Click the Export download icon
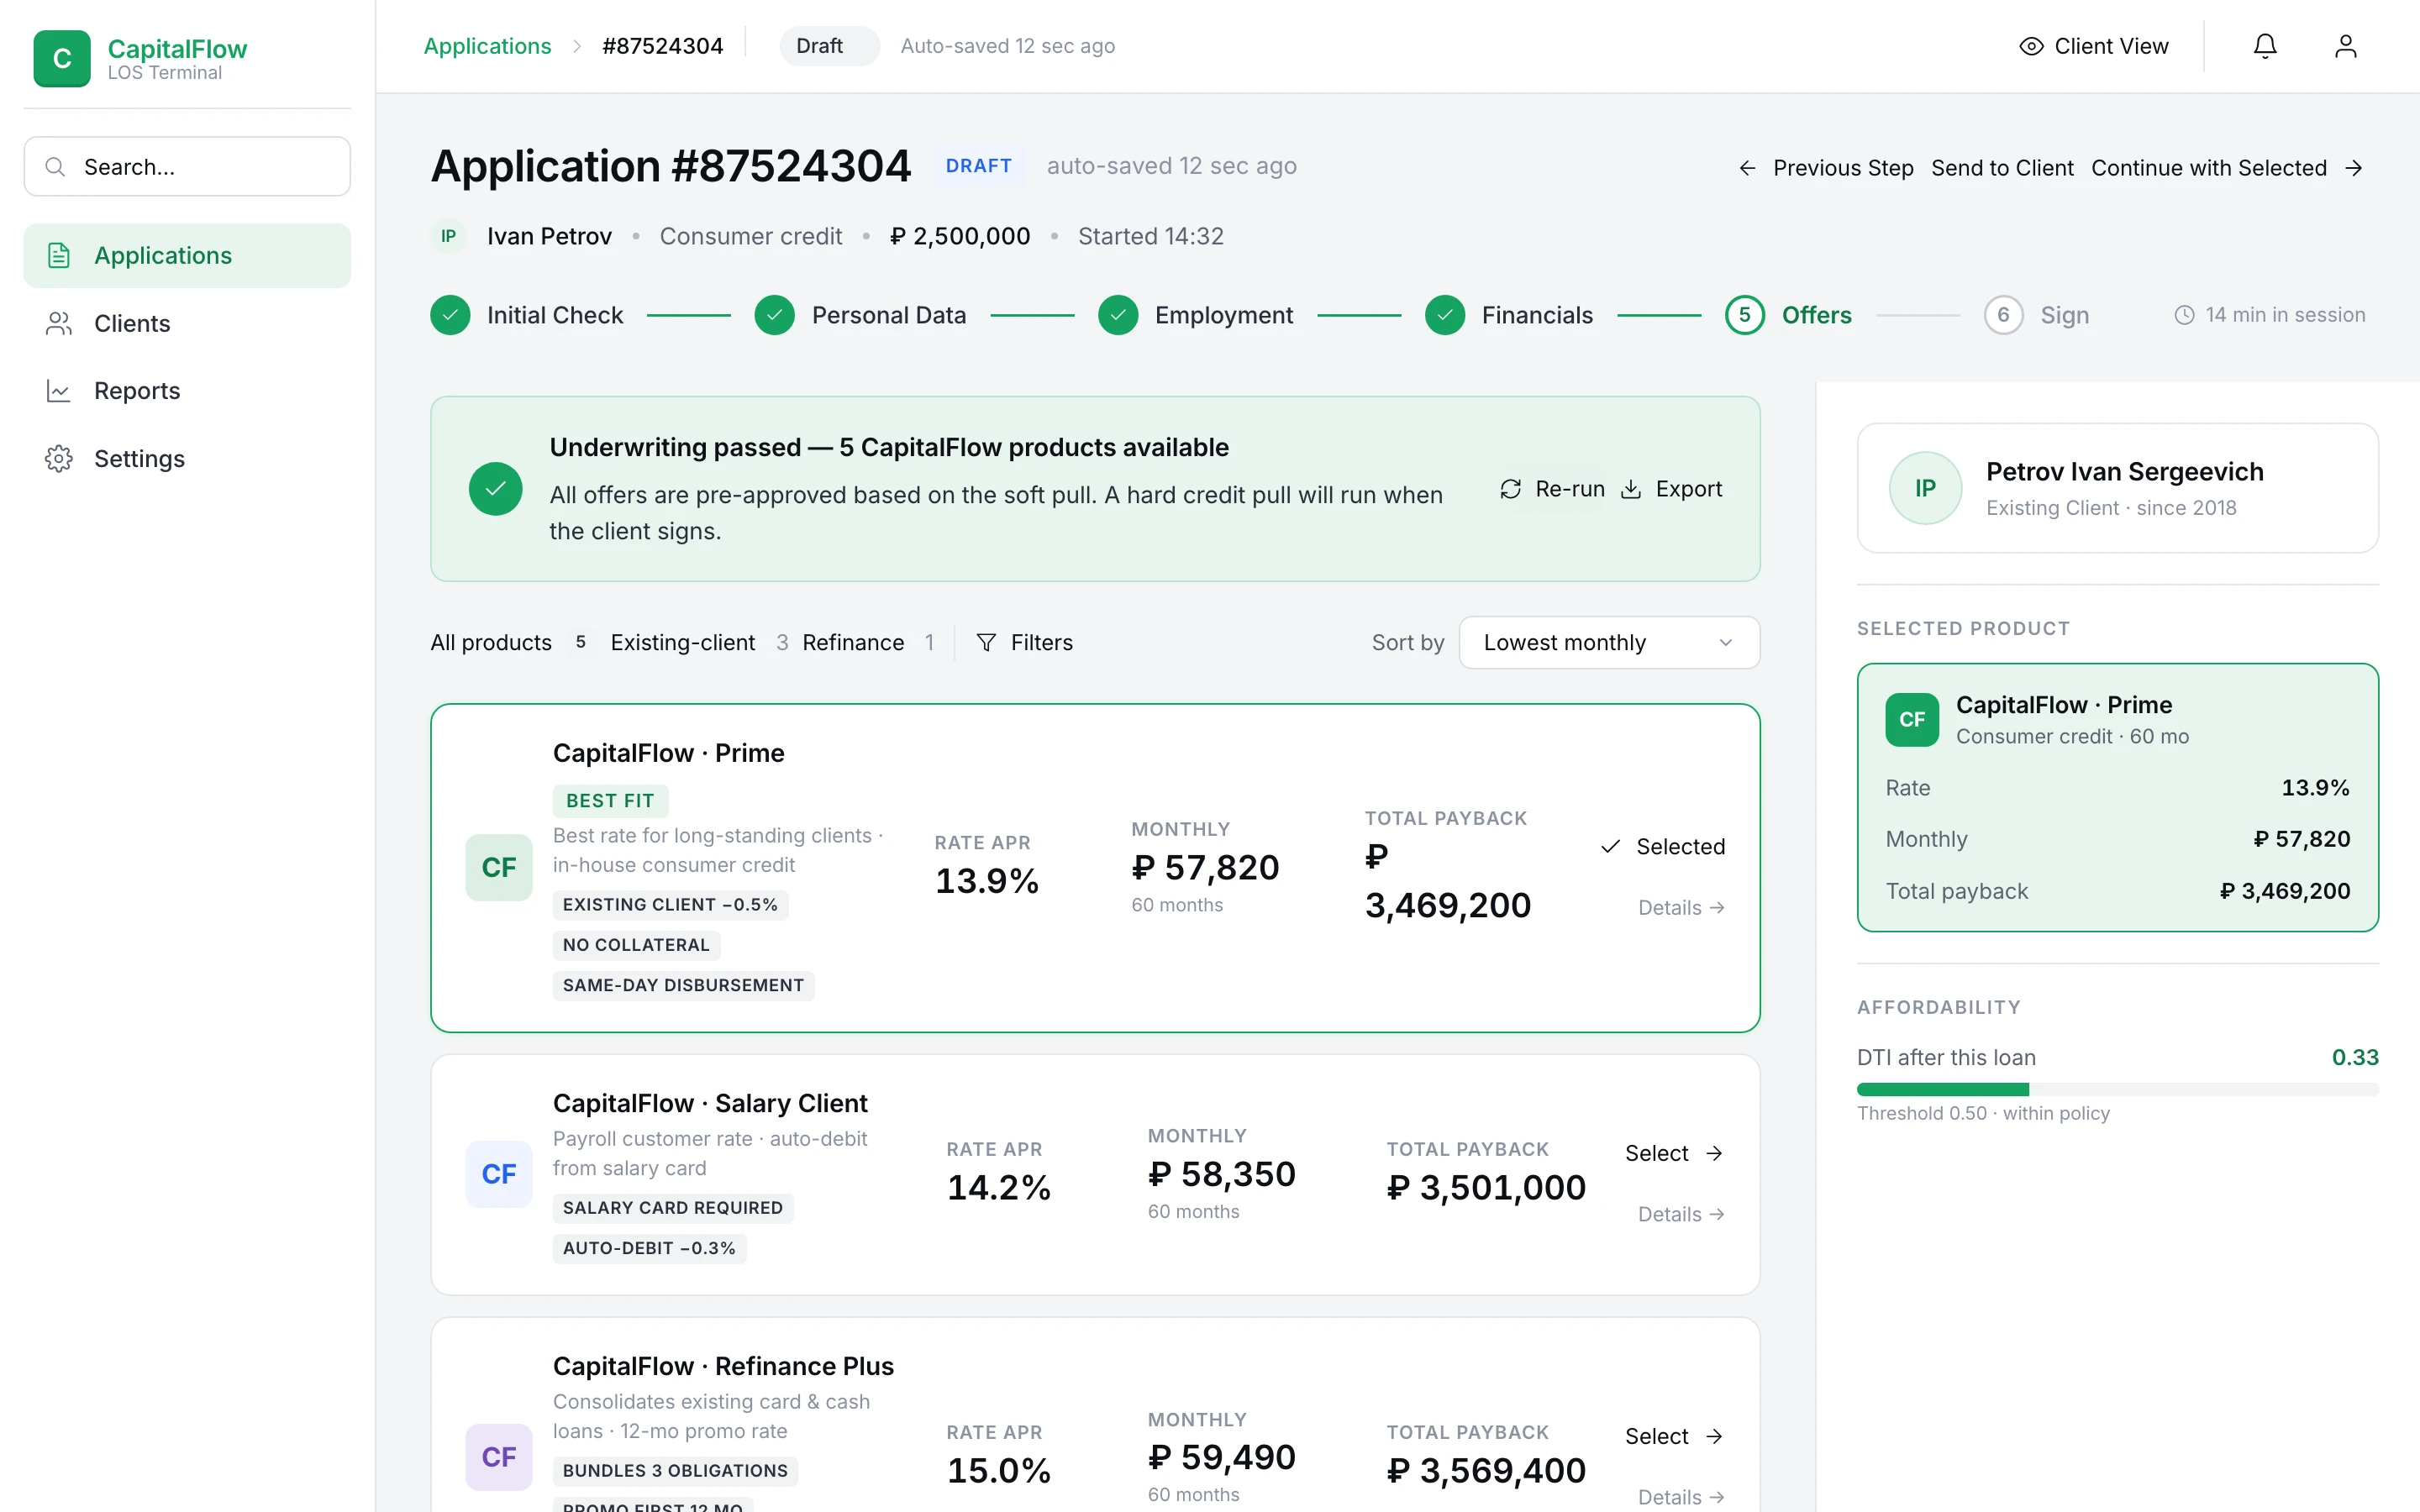Viewport: 2420px width, 1512px height. [1630, 489]
